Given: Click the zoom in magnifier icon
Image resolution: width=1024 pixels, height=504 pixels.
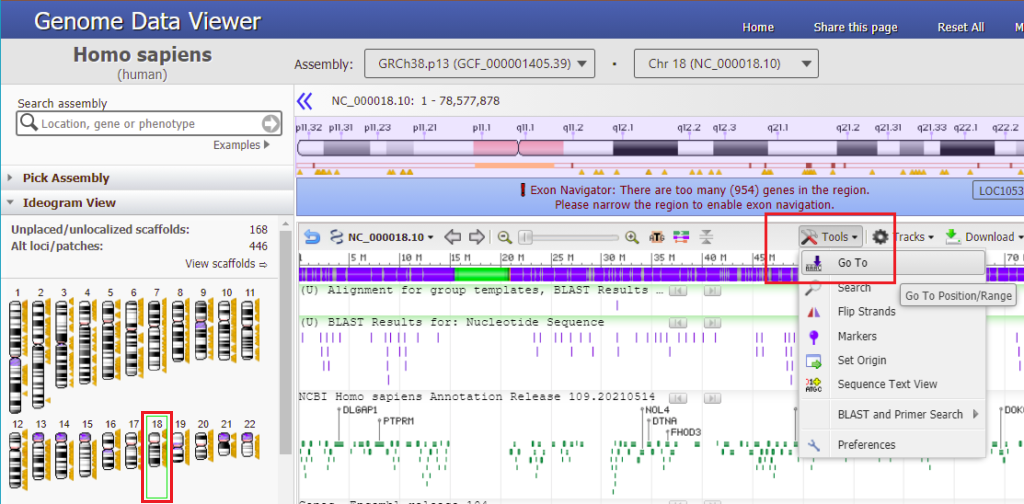Looking at the screenshot, I should (x=632, y=237).
